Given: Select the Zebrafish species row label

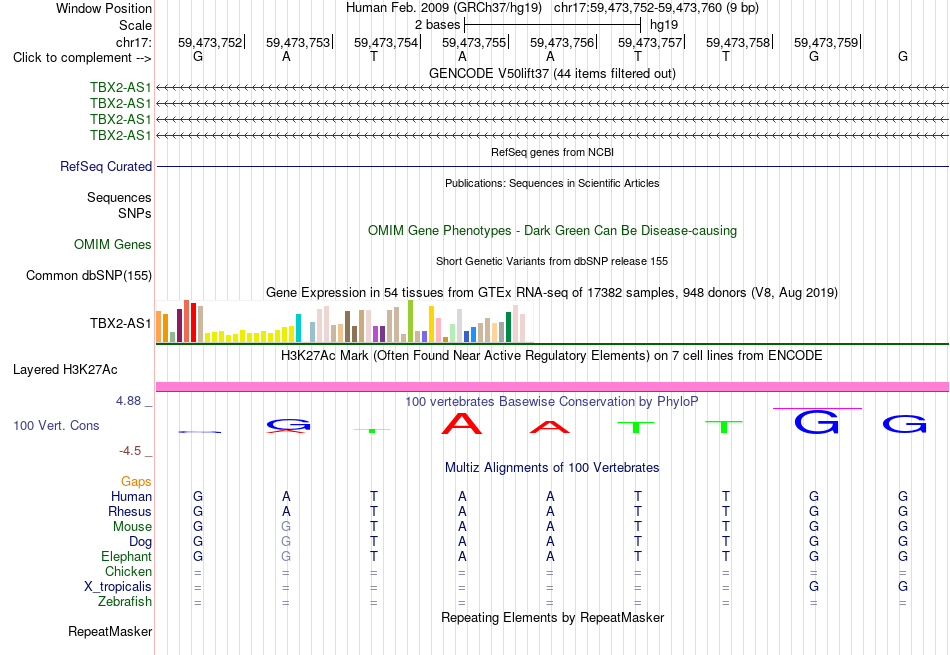Looking at the screenshot, I should 125,602.
